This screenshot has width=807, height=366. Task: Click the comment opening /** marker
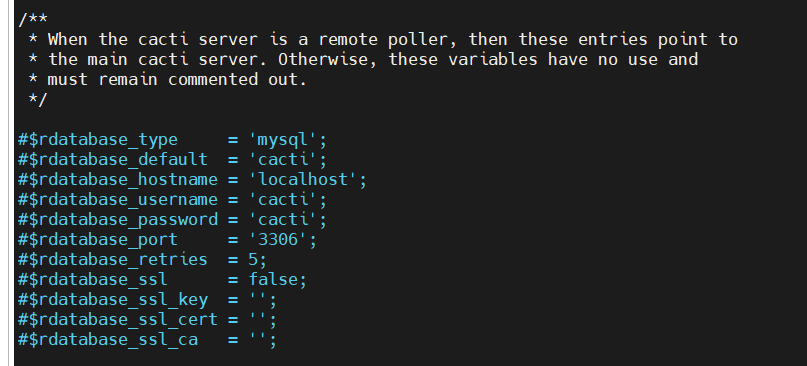point(33,20)
